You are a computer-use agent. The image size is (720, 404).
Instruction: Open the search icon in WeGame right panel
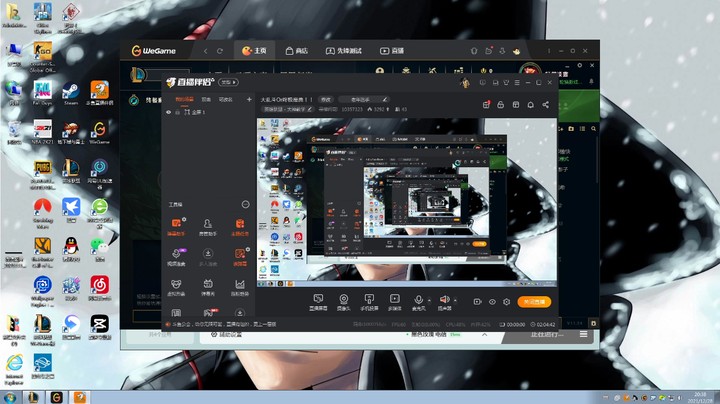(x=594, y=129)
